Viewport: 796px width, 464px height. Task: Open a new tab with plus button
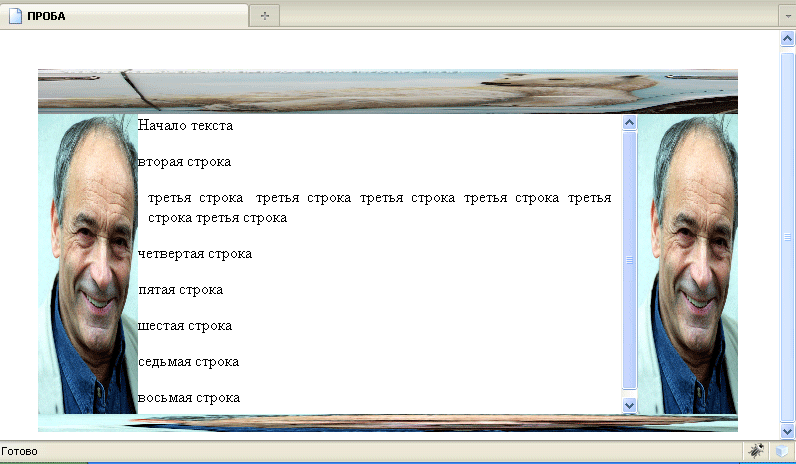(x=264, y=16)
